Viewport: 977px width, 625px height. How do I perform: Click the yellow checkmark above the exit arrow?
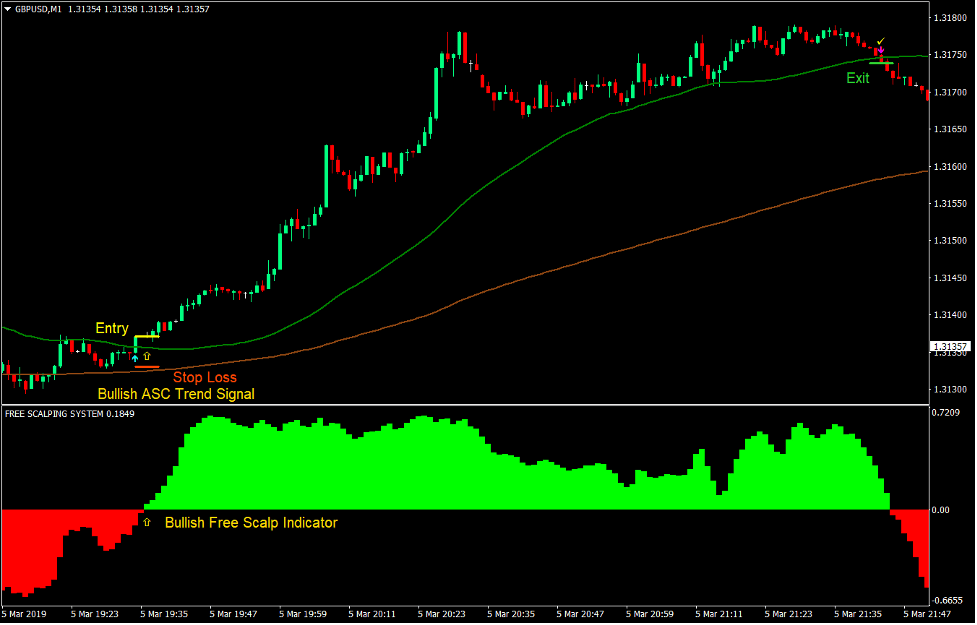(x=880, y=41)
